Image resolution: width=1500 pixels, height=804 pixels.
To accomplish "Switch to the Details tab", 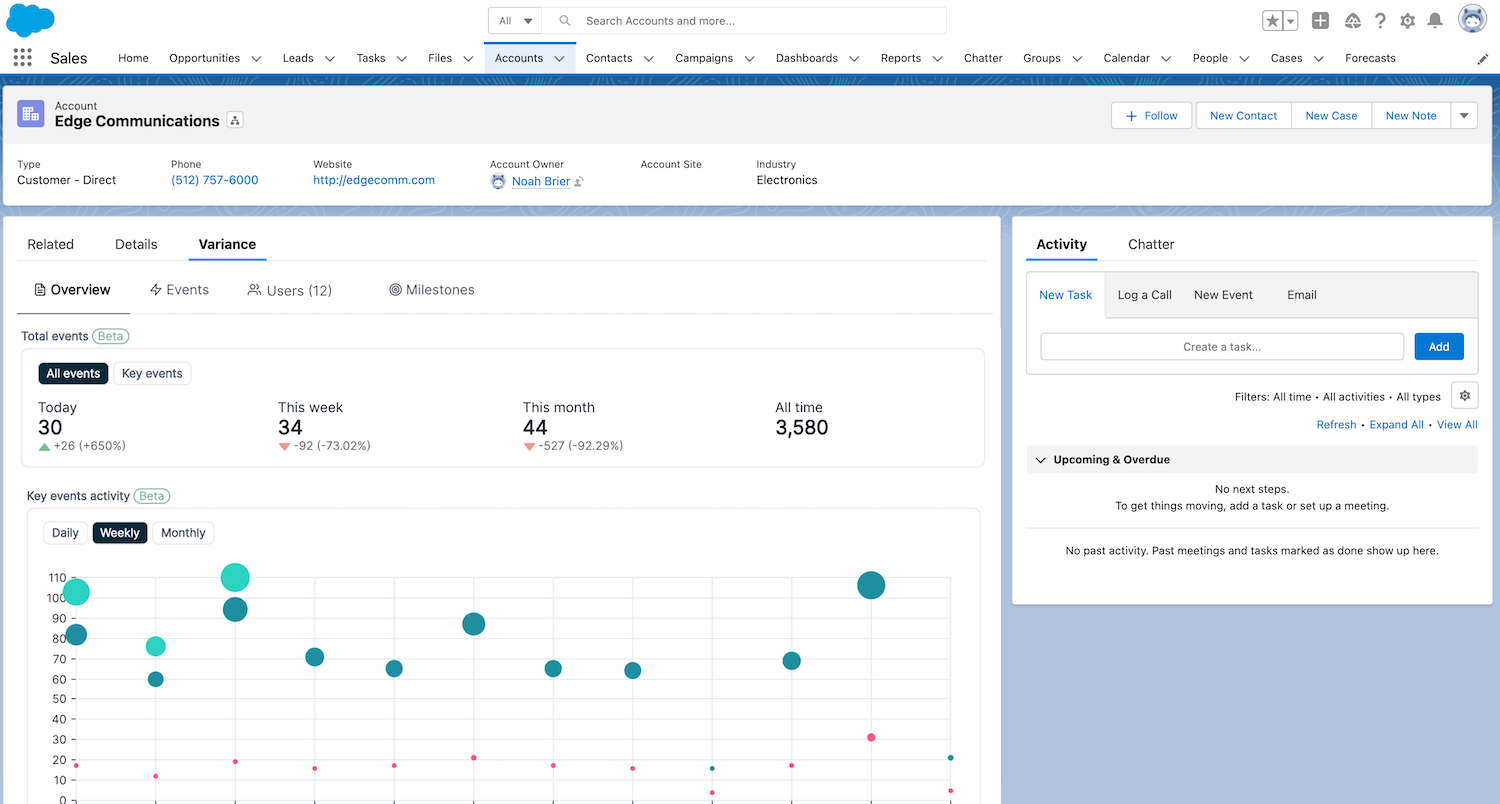I will (x=136, y=244).
